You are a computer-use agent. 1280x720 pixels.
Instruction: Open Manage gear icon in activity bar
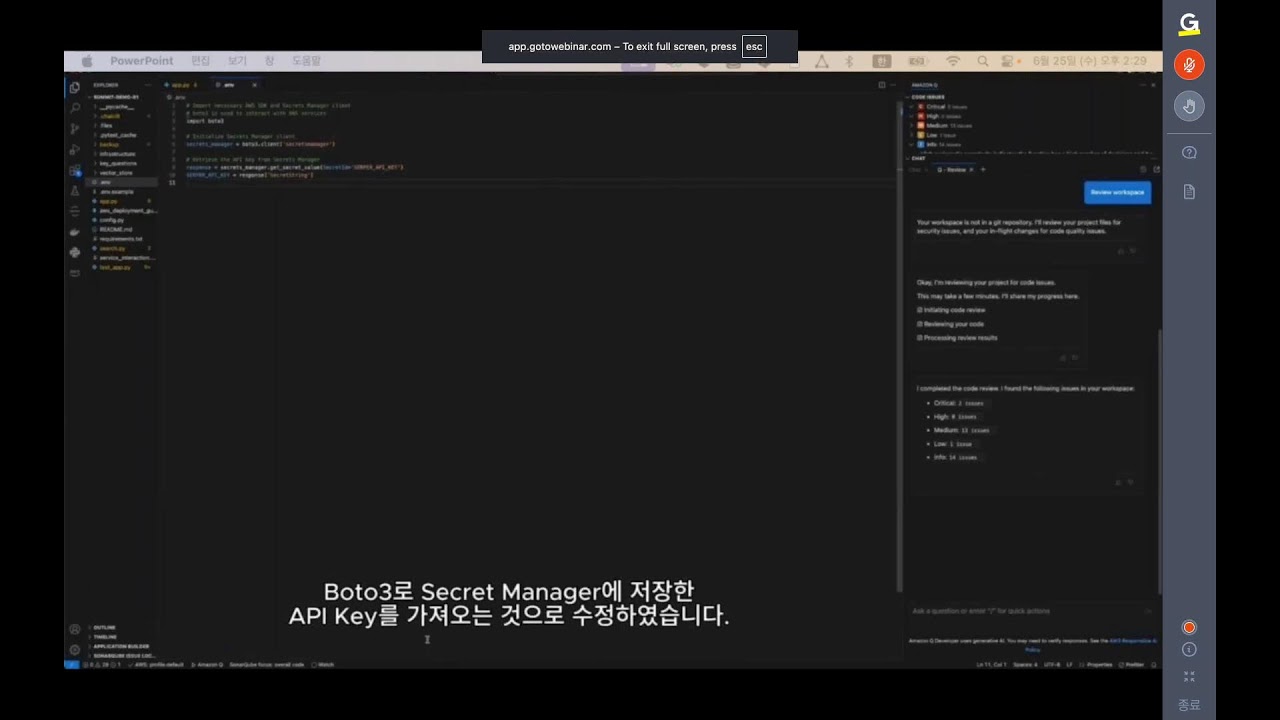[74, 650]
